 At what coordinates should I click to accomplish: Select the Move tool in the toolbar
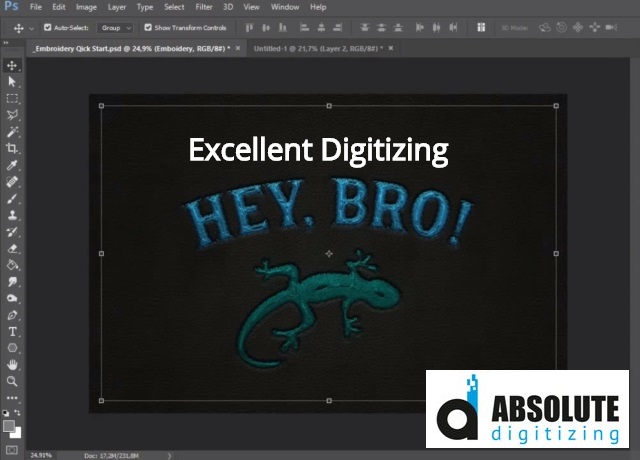click(x=12, y=66)
